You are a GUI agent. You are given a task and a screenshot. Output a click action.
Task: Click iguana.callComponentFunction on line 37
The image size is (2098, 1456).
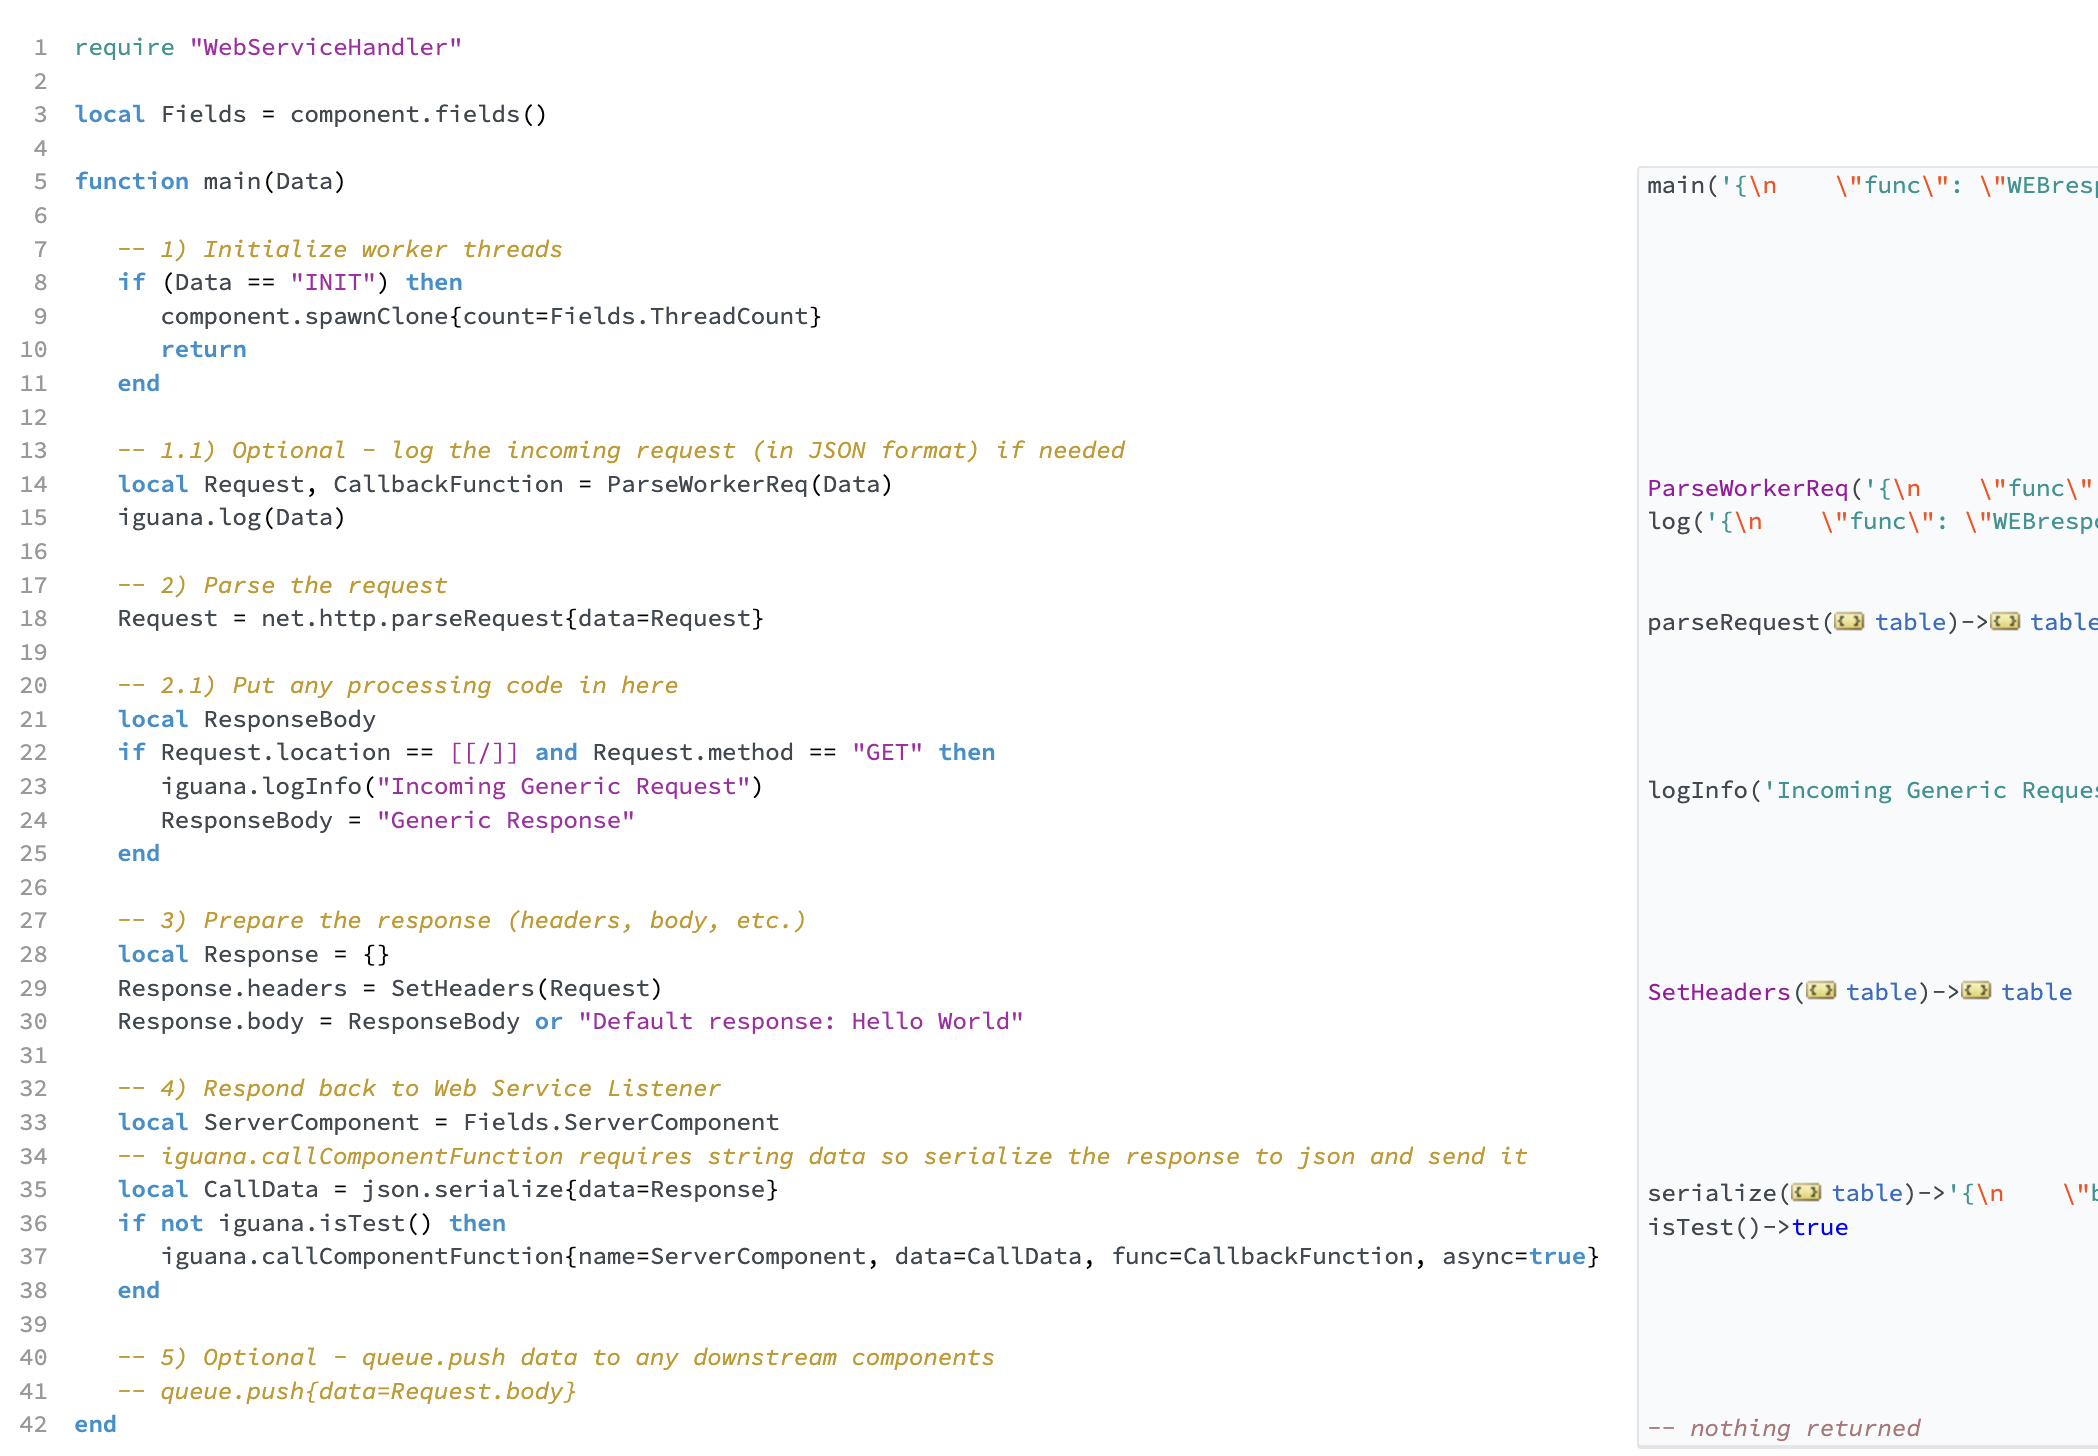click(362, 1257)
